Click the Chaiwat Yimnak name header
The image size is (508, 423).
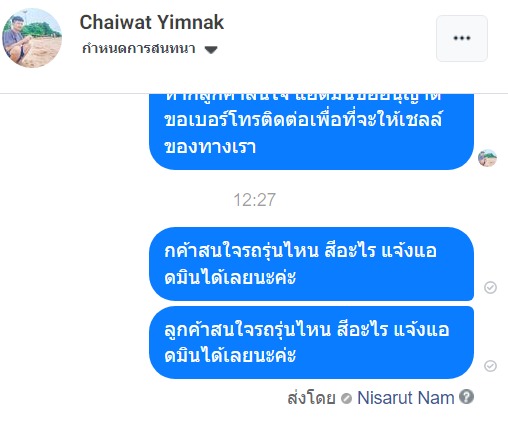pyautogui.click(x=152, y=22)
